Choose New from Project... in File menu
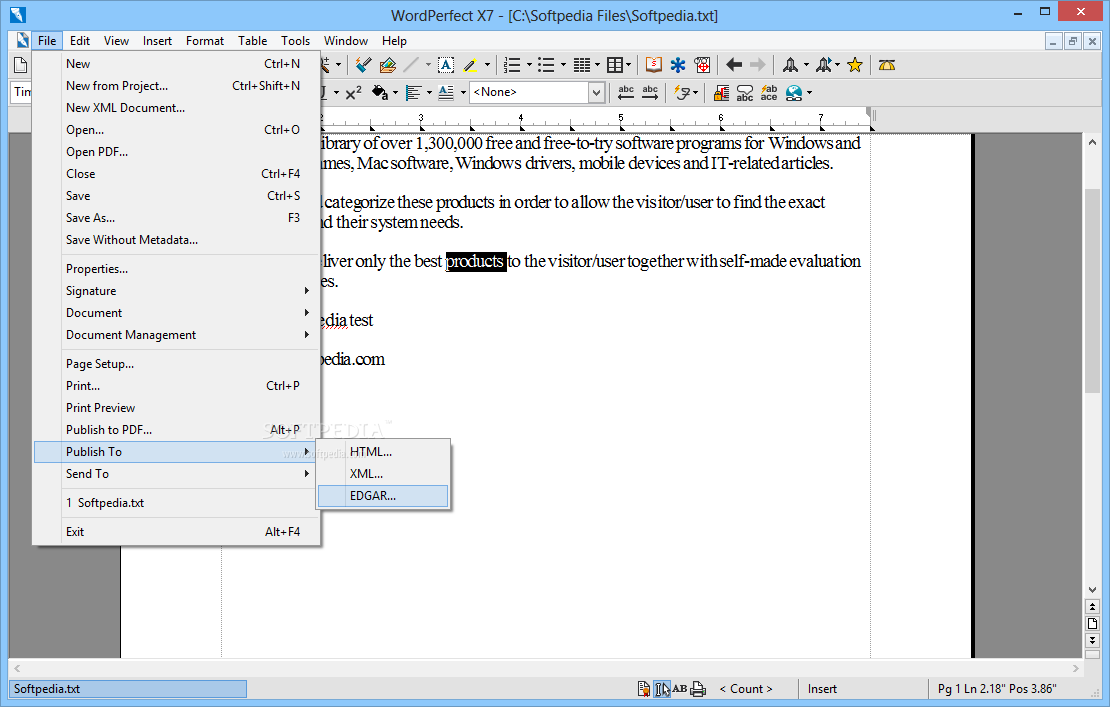This screenshot has width=1110, height=707. (177, 86)
